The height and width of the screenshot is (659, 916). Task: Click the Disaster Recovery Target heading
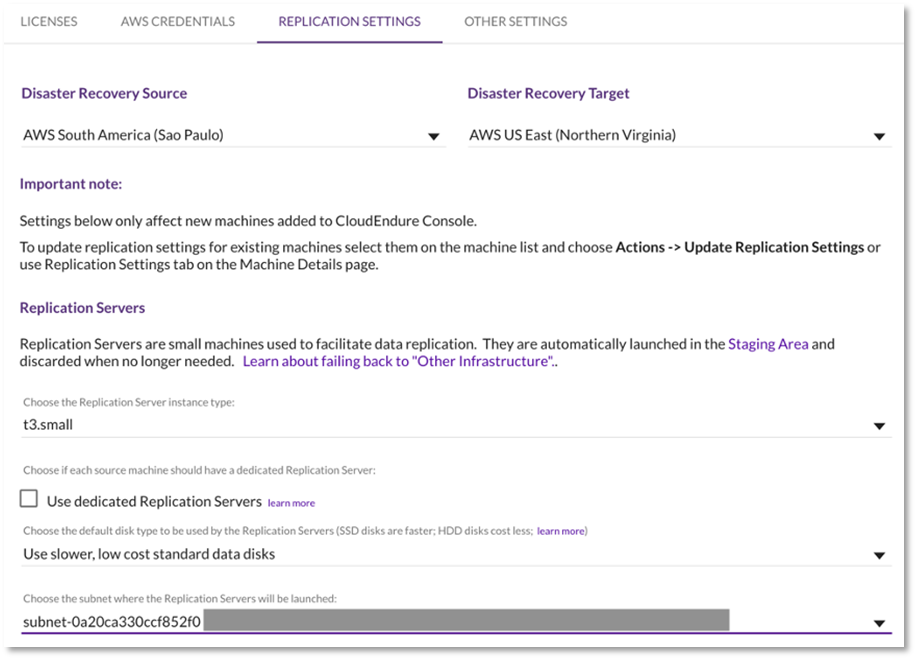click(x=548, y=93)
